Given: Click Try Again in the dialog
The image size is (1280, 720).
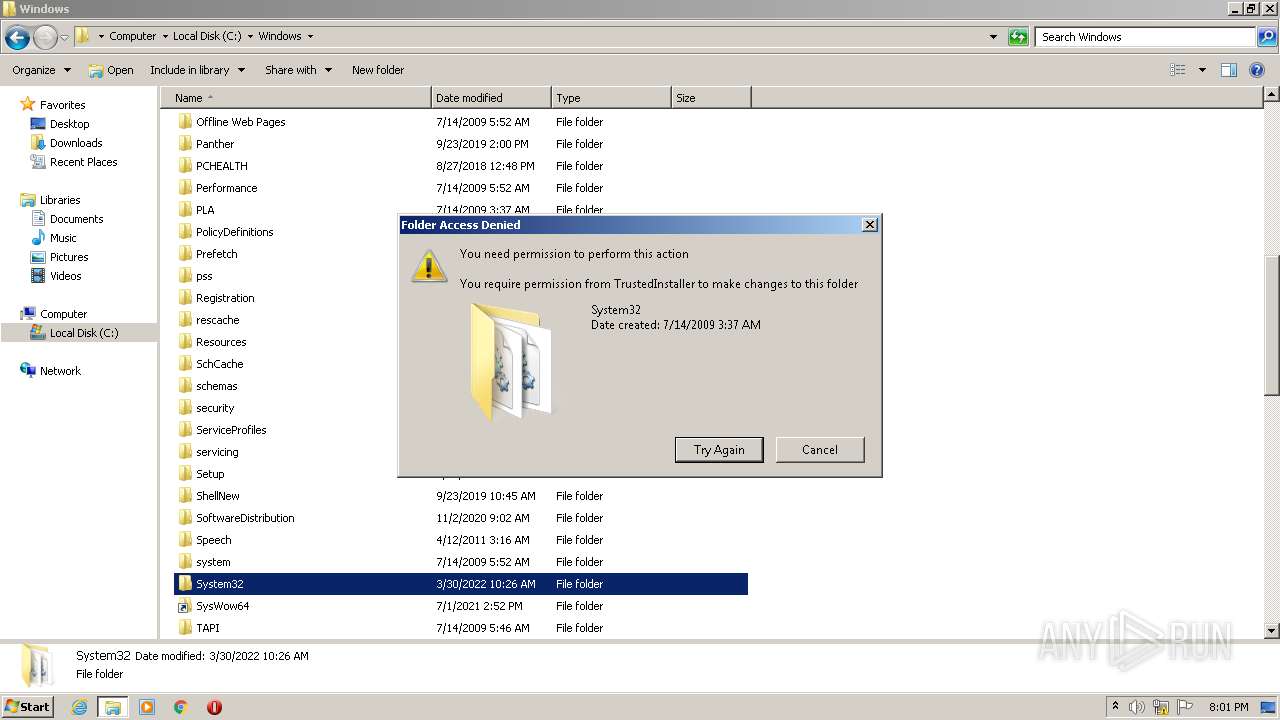Looking at the screenshot, I should (x=719, y=450).
